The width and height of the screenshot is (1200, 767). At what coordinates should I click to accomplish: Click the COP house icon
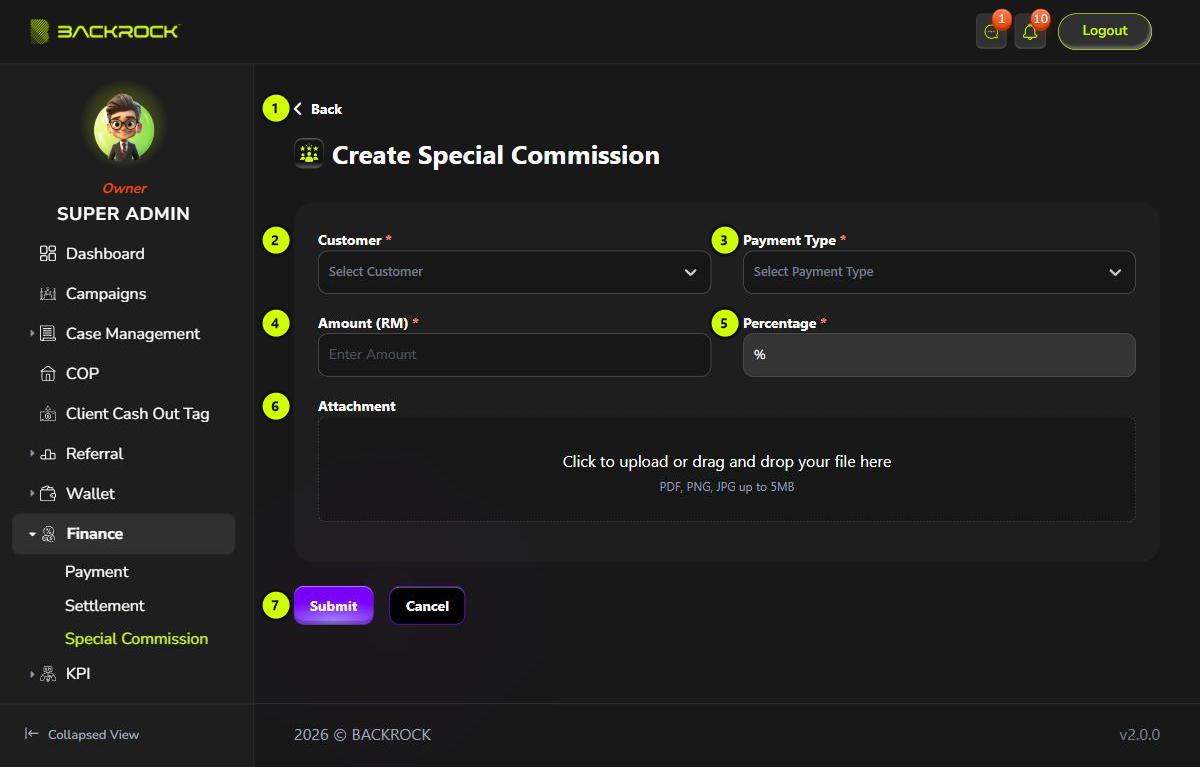(x=48, y=374)
